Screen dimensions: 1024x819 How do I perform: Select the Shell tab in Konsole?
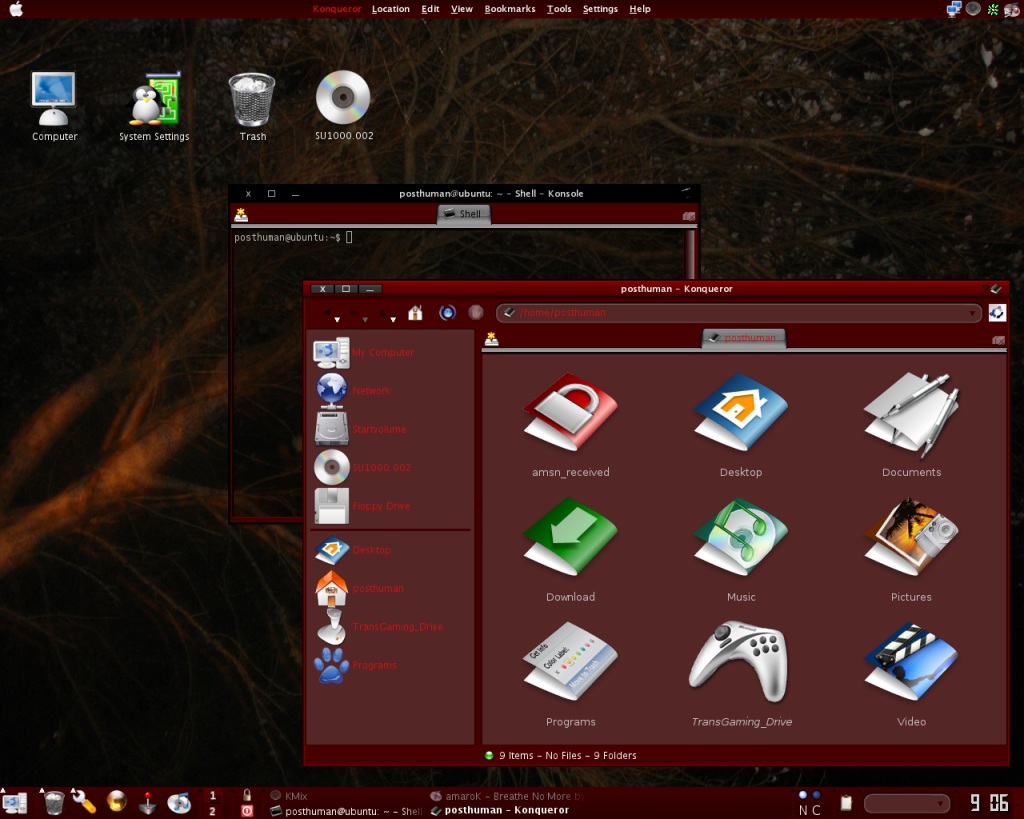[x=464, y=214]
